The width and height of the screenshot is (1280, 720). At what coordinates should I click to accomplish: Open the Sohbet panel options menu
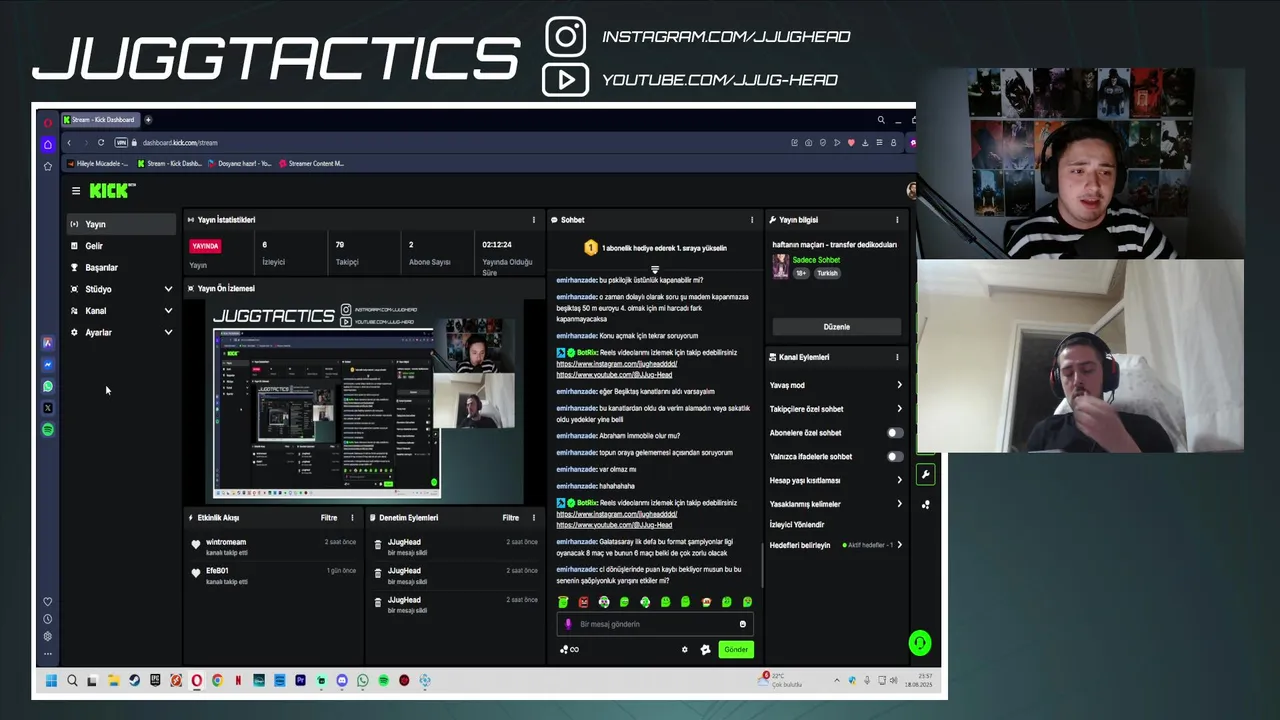coord(752,220)
